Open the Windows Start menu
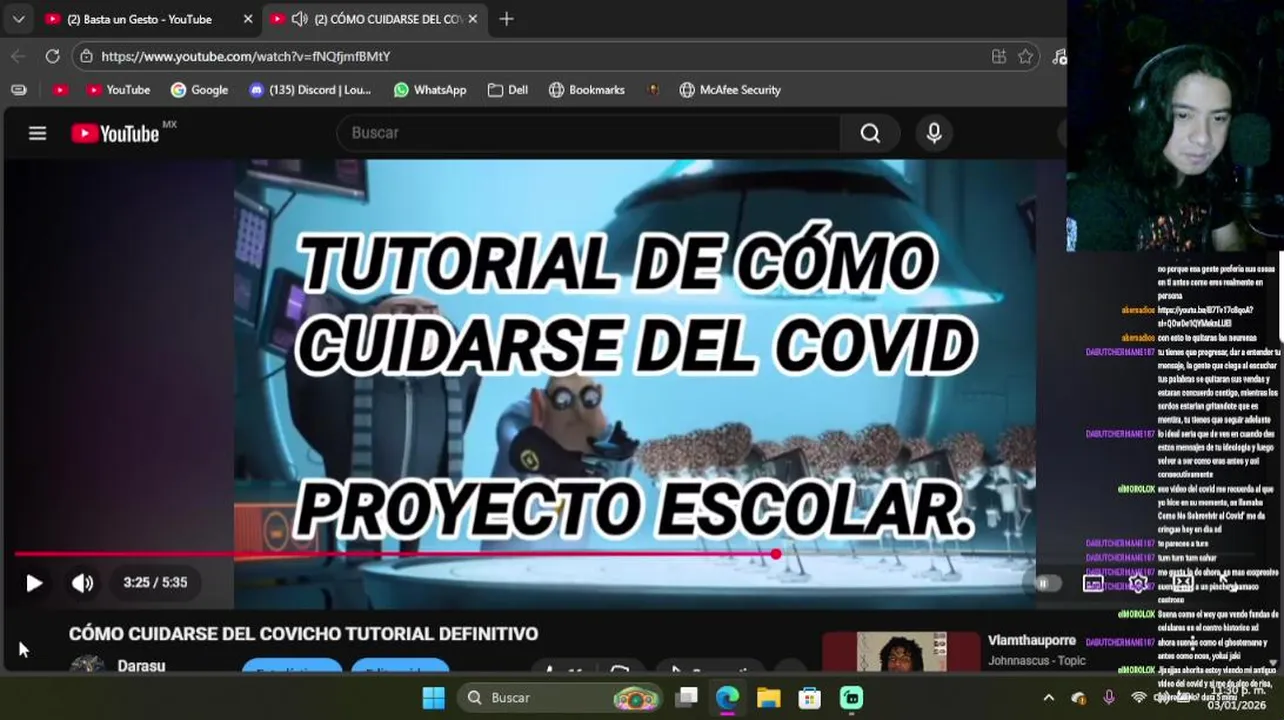The image size is (1284, 720). (x=434, y=697)
